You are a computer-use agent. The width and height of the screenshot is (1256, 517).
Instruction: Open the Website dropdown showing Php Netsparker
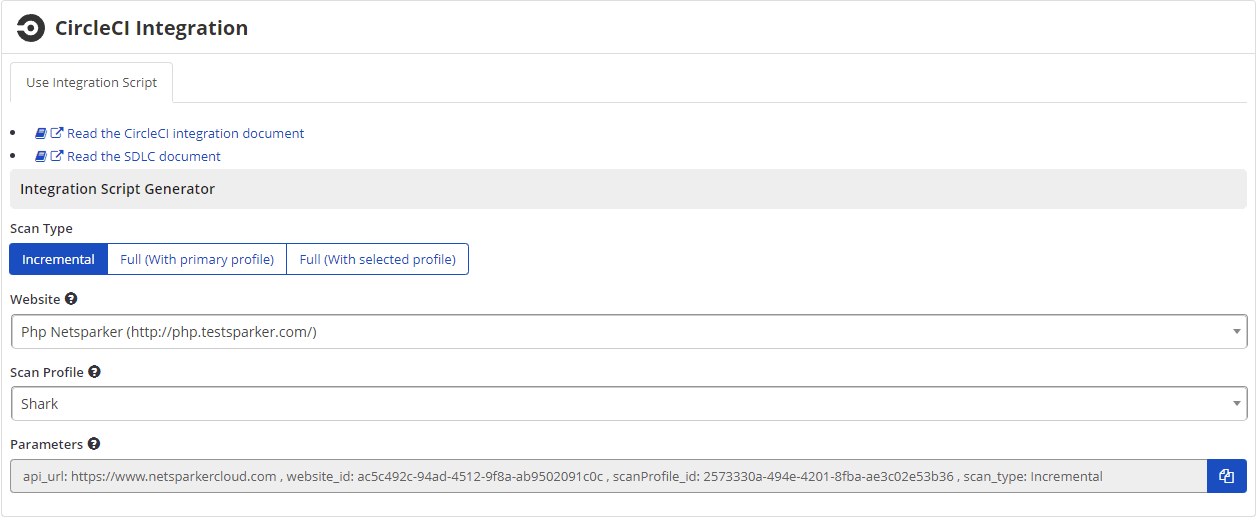(628, 331)
